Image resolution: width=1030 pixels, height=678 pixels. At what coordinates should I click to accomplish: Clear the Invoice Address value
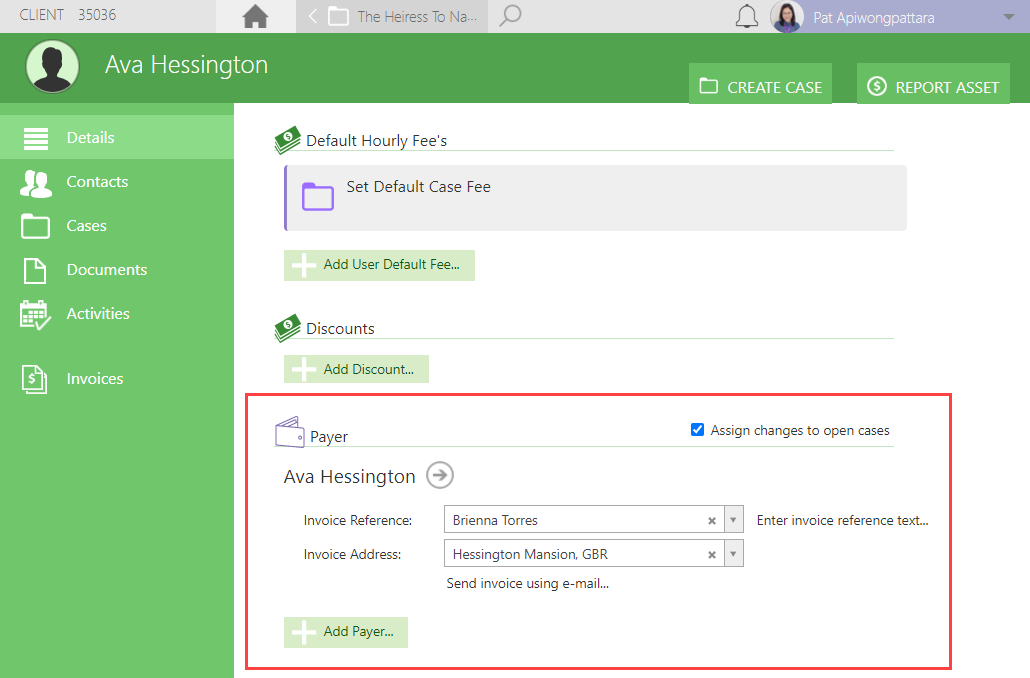coord(711,554)
